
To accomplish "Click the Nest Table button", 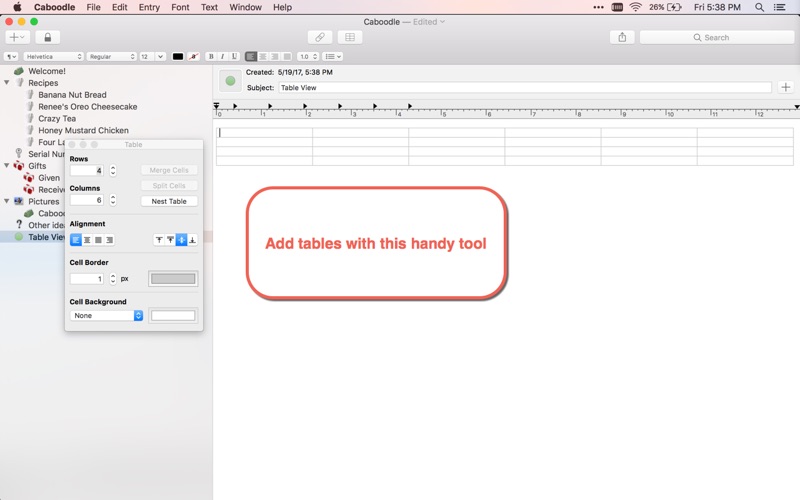I will [169, 202].
